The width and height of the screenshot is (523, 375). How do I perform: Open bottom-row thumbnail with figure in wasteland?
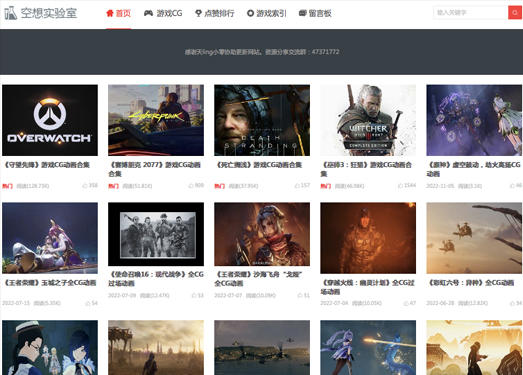tap(156, 348)
